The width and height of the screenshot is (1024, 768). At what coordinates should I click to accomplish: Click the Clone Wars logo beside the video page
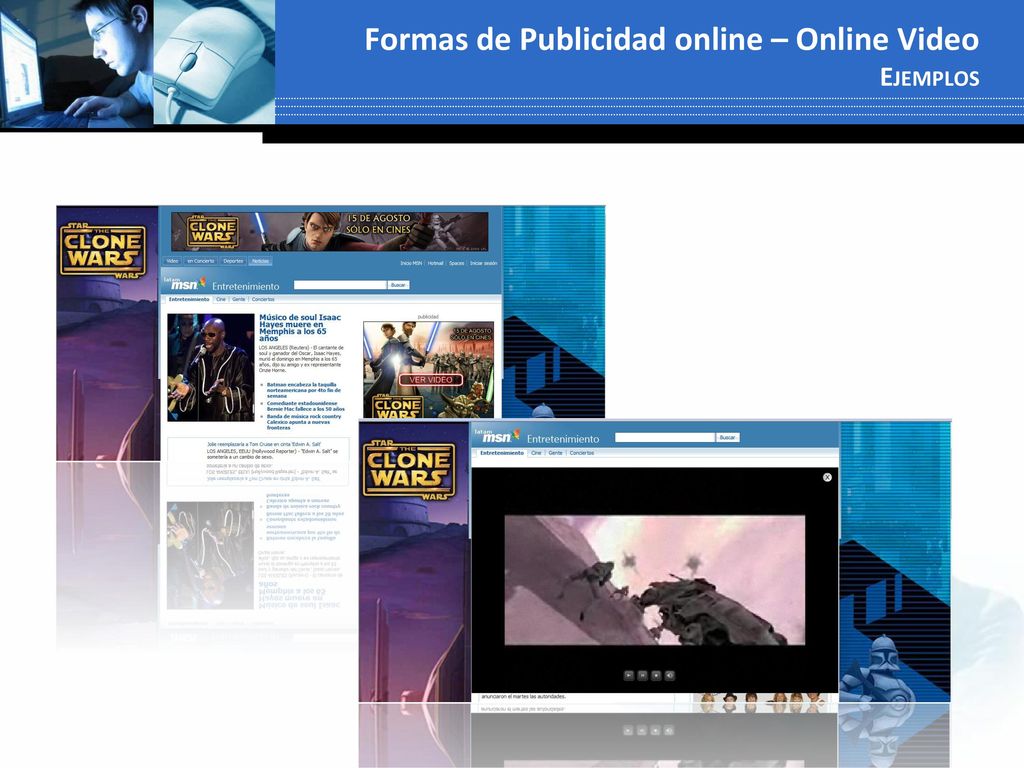tap(409, 470)
